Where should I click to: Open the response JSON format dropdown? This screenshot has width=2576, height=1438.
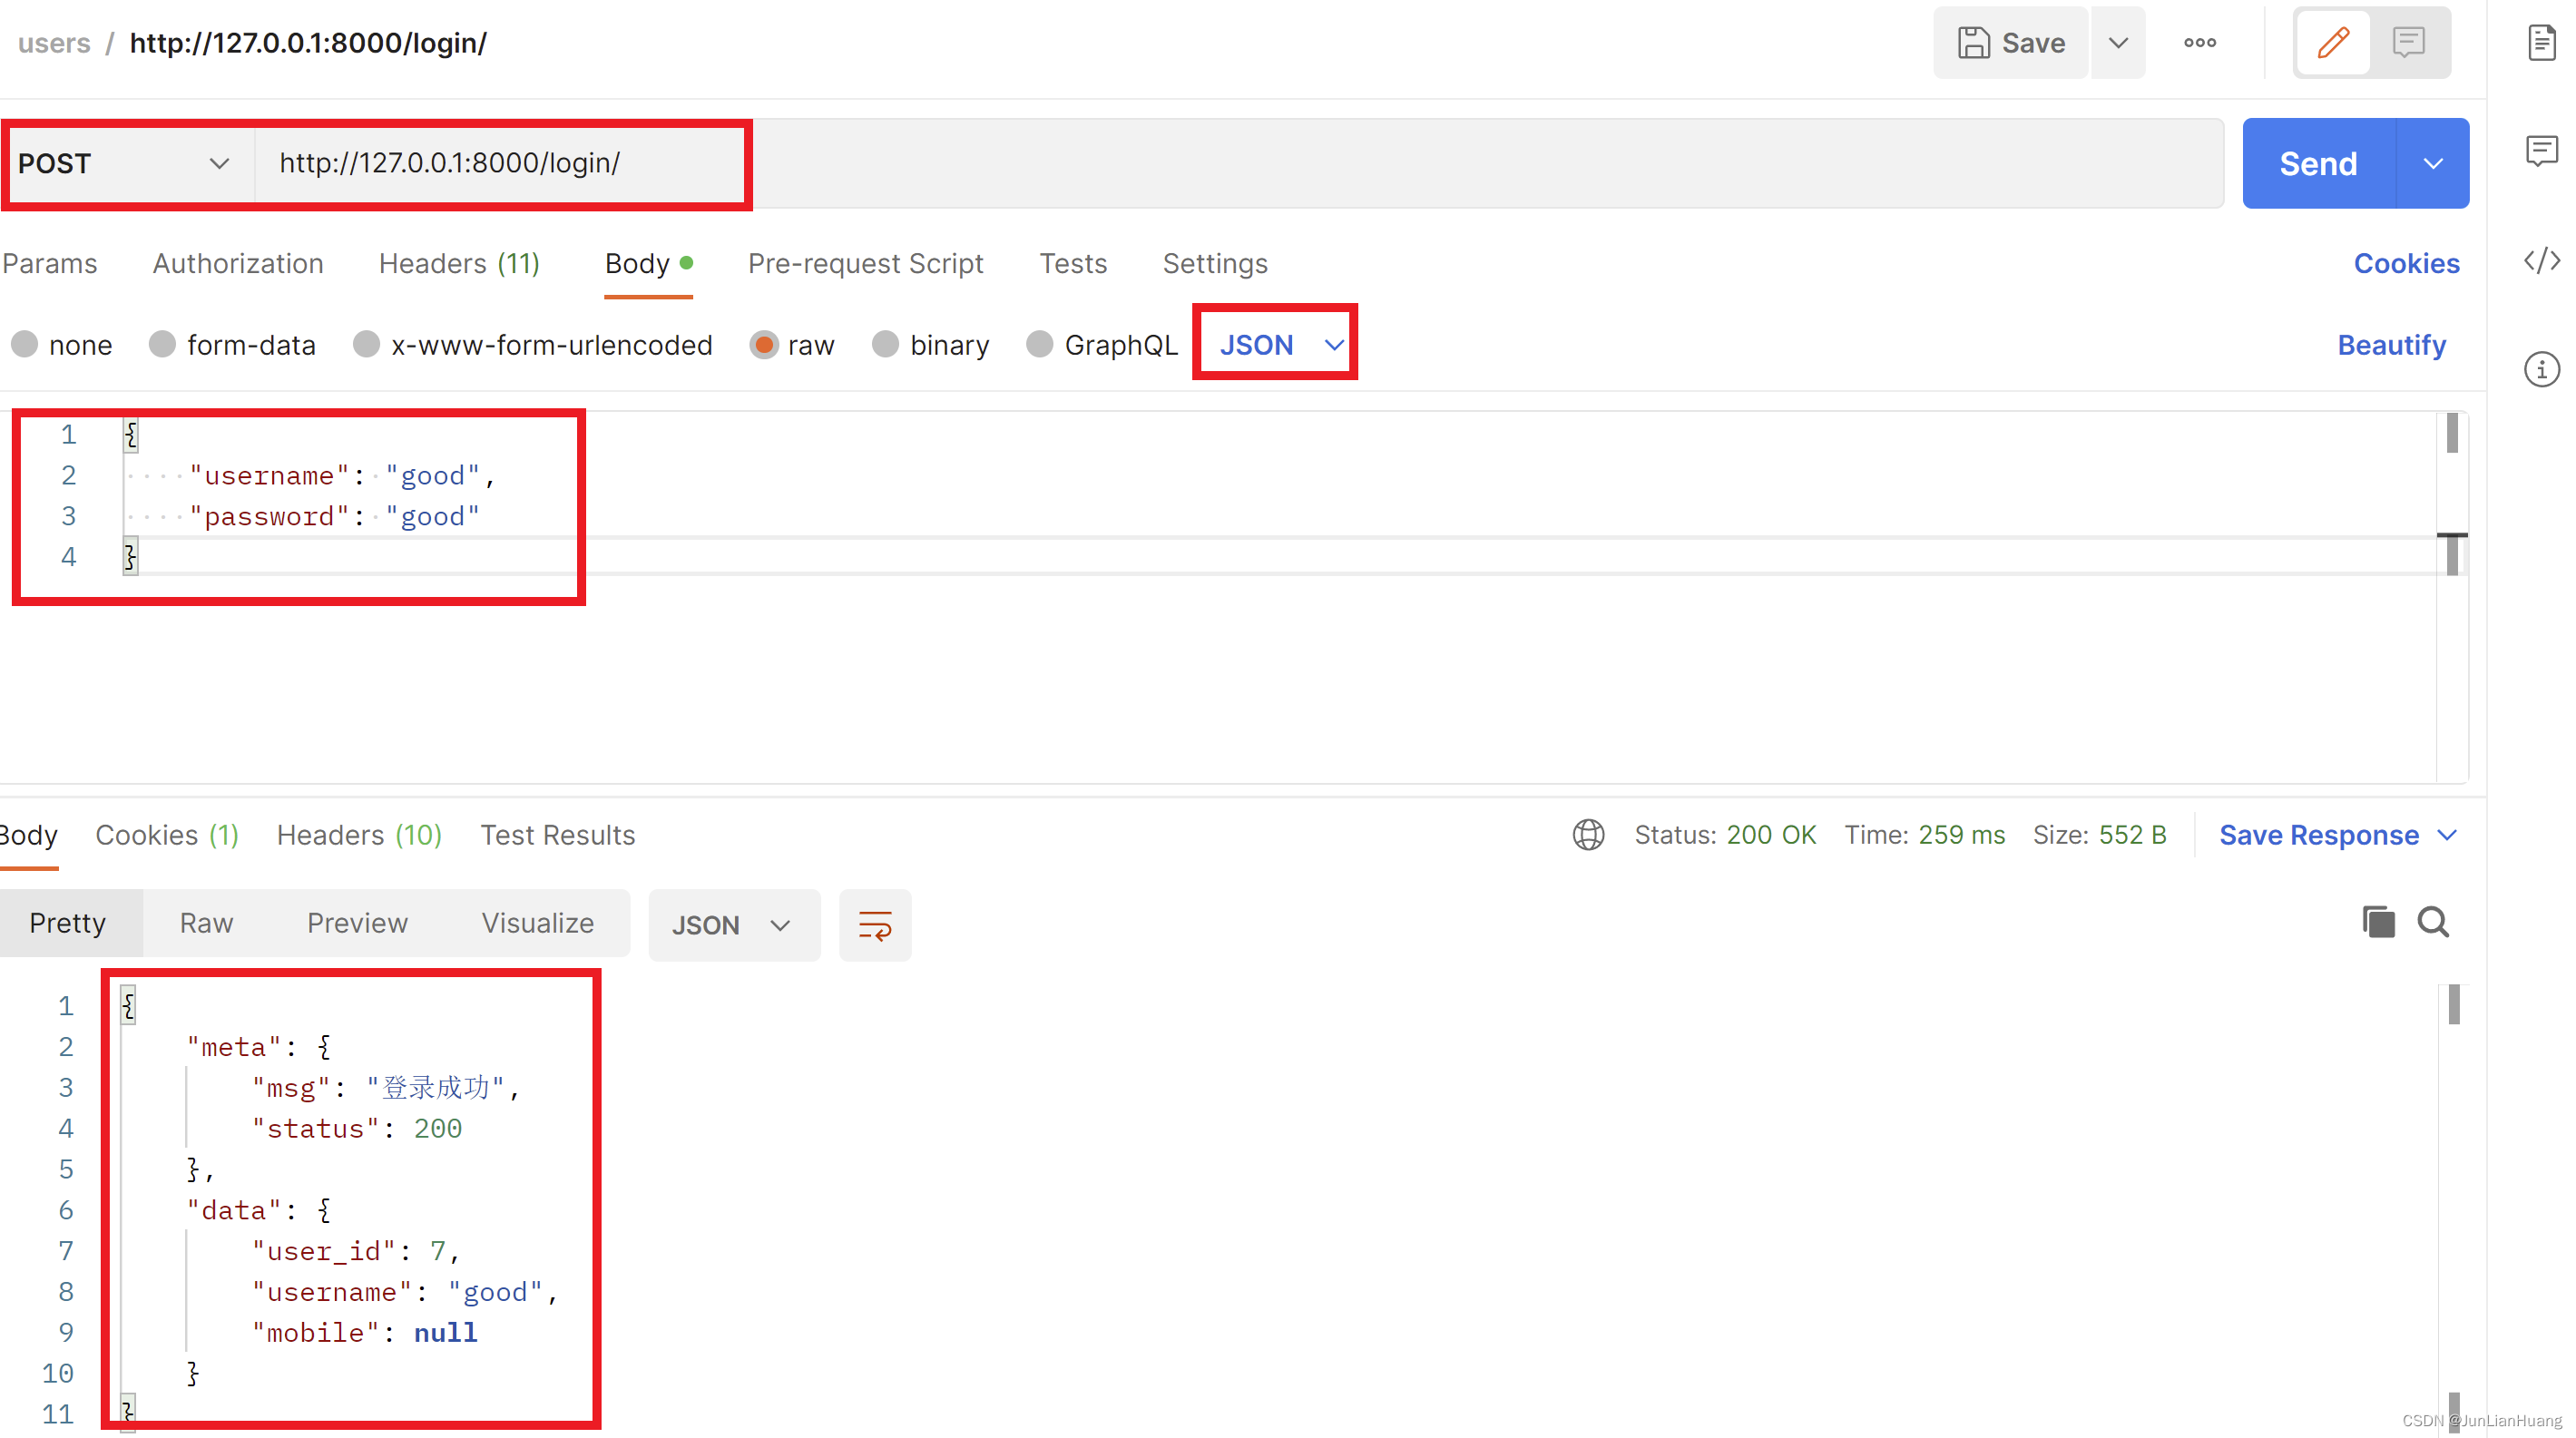coord(733,925)
